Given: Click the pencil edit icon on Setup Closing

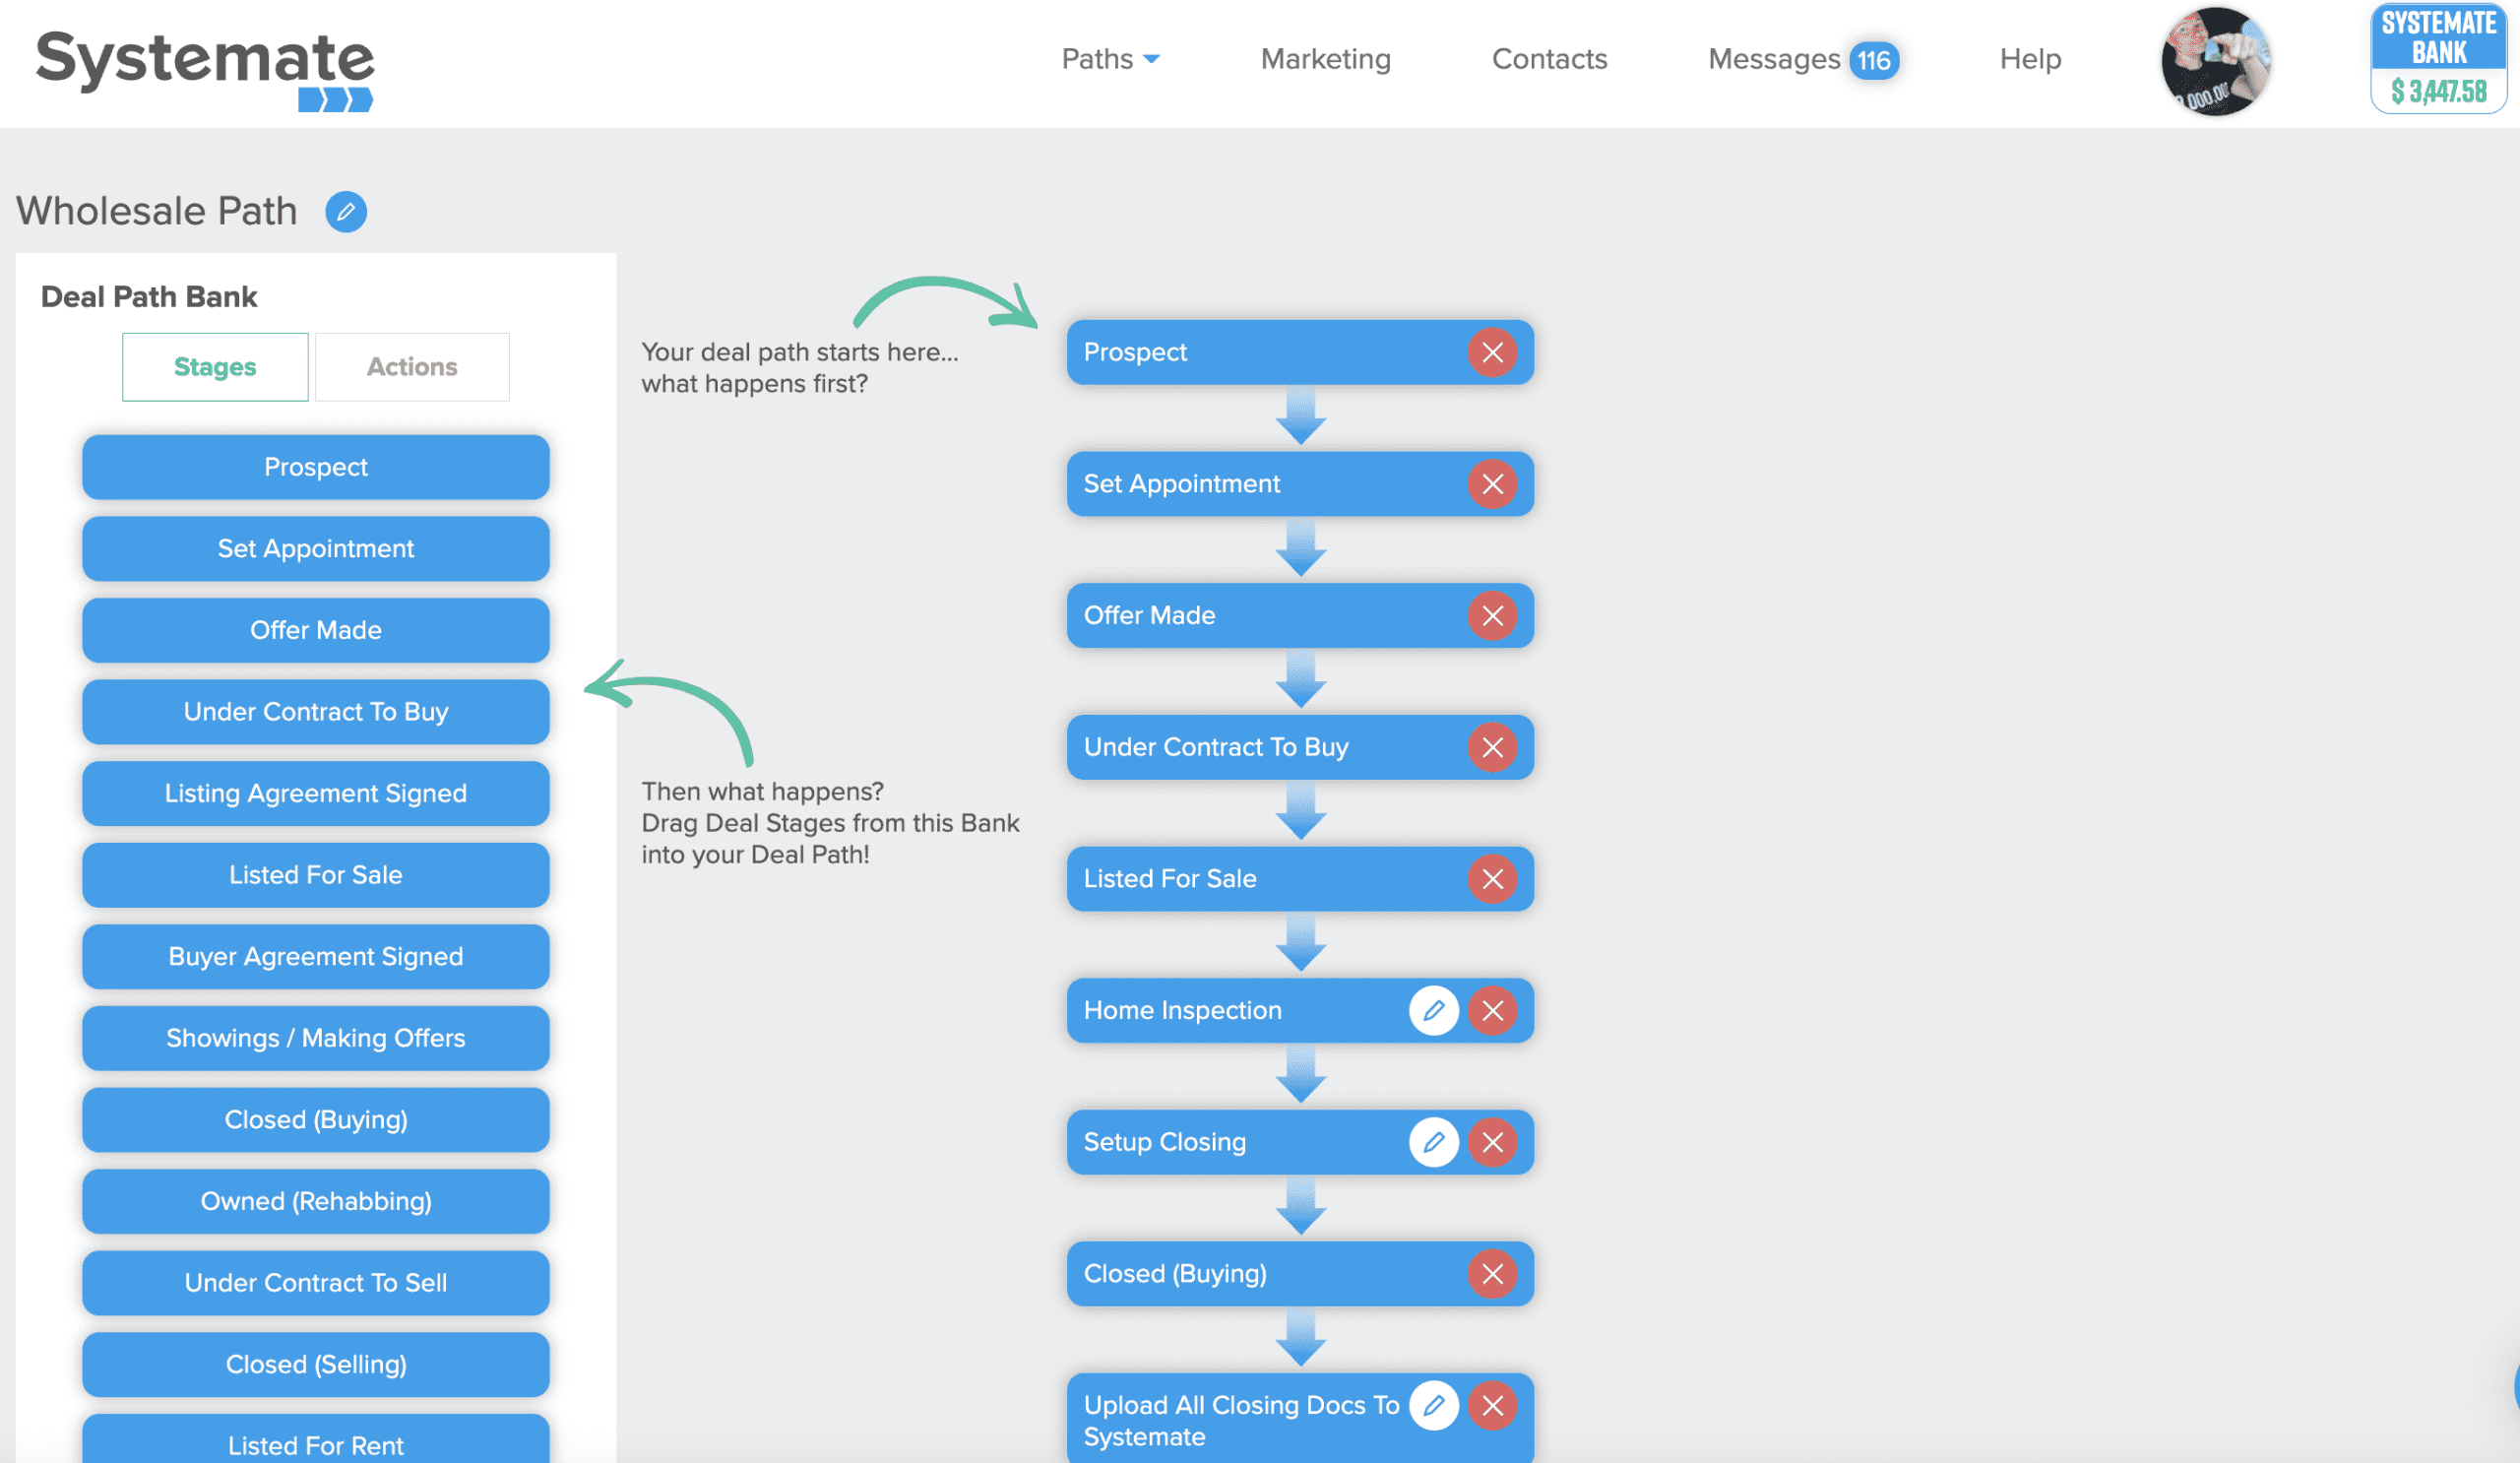Looking at the screenshot, I should tap(1429, 1142).
